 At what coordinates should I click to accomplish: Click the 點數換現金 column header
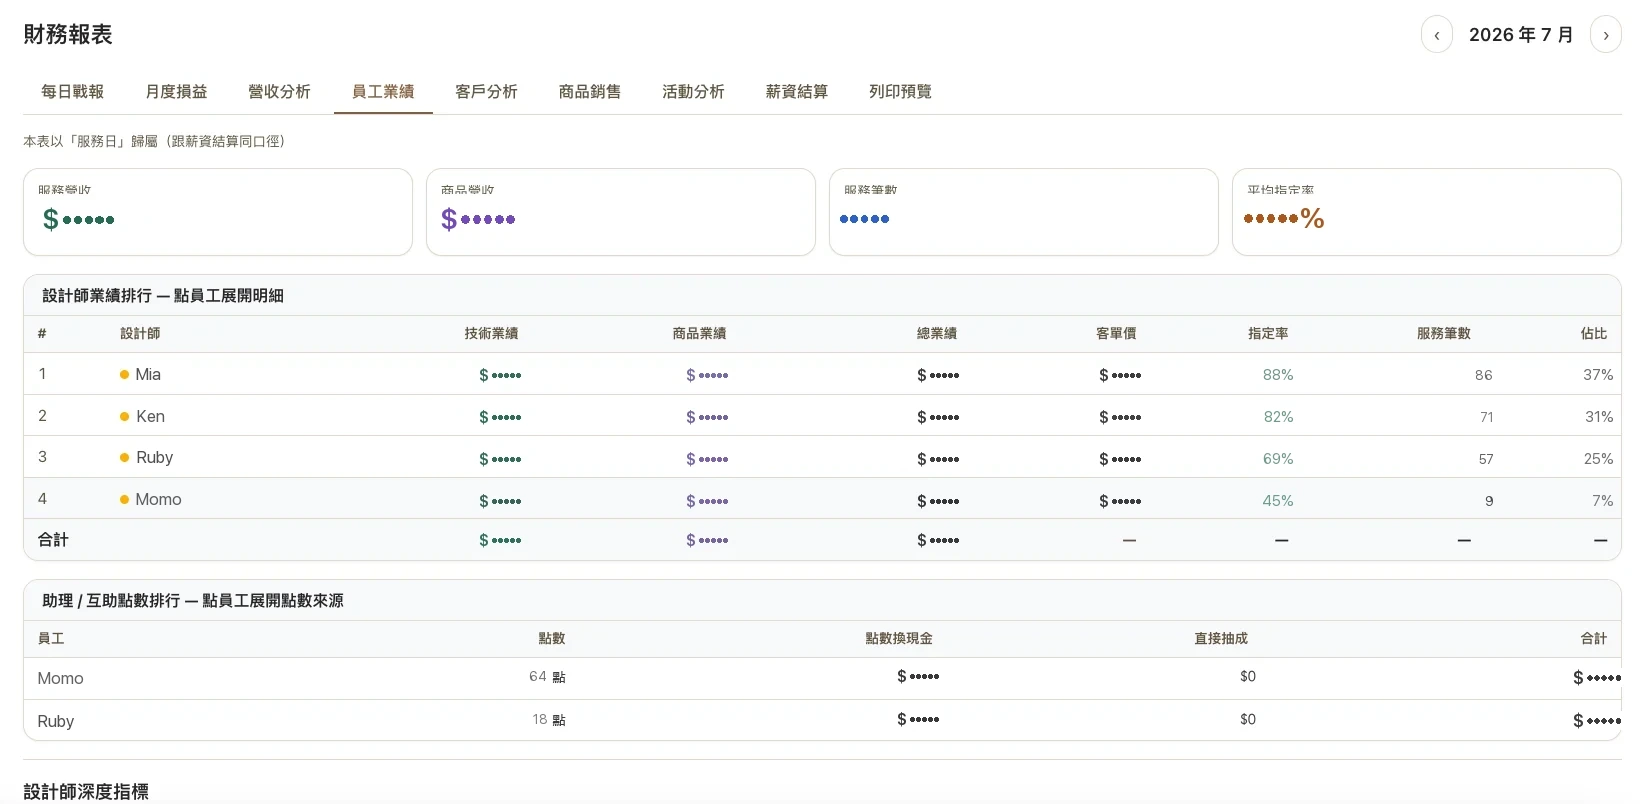coord(899,639)
